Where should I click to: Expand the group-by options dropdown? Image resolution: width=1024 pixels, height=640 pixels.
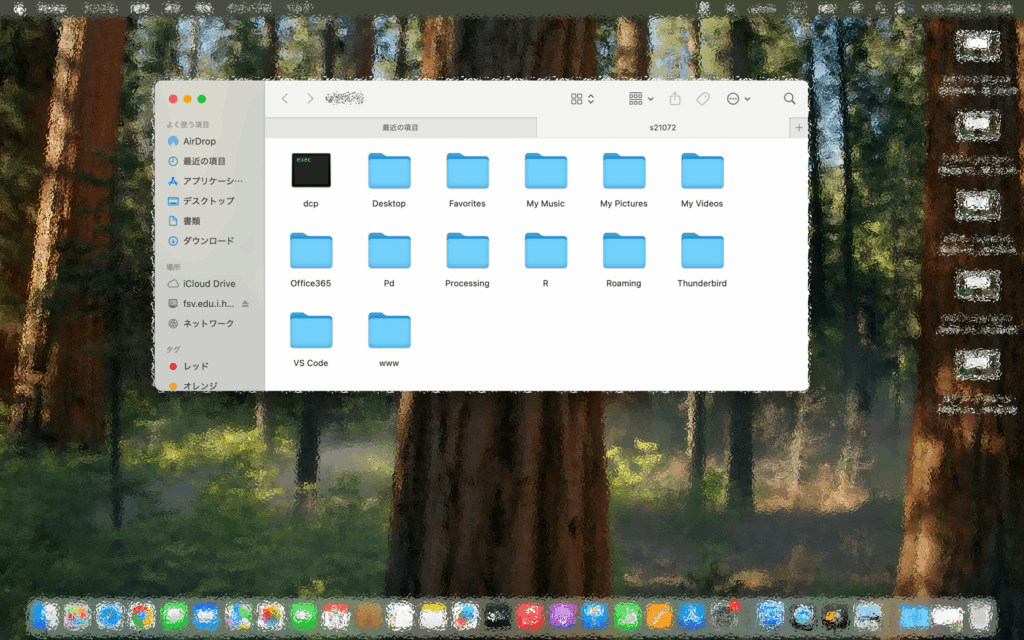click(641, 99)
